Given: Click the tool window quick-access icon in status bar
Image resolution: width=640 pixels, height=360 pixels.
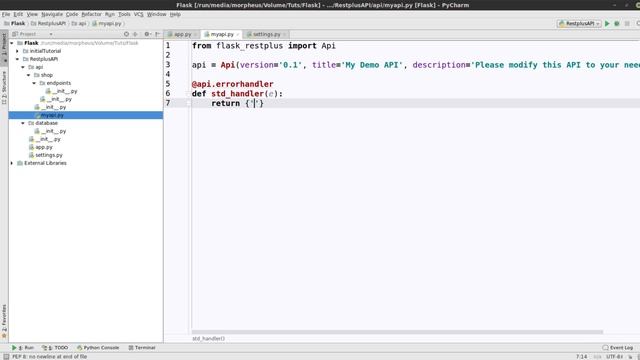Looking at the screenshot, I should pyautogui.click(x=6, y=357).
